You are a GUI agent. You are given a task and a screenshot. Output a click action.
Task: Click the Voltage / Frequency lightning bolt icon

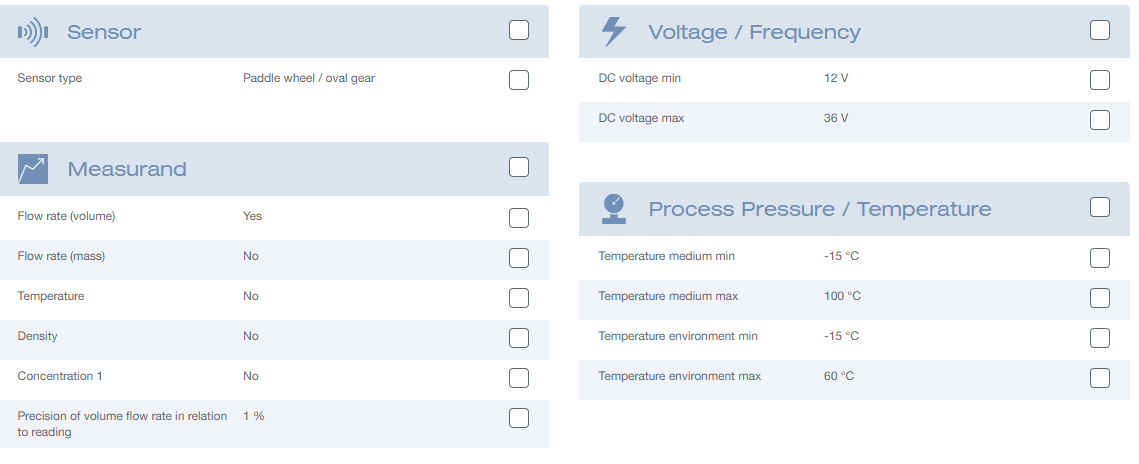coord(614,32)
